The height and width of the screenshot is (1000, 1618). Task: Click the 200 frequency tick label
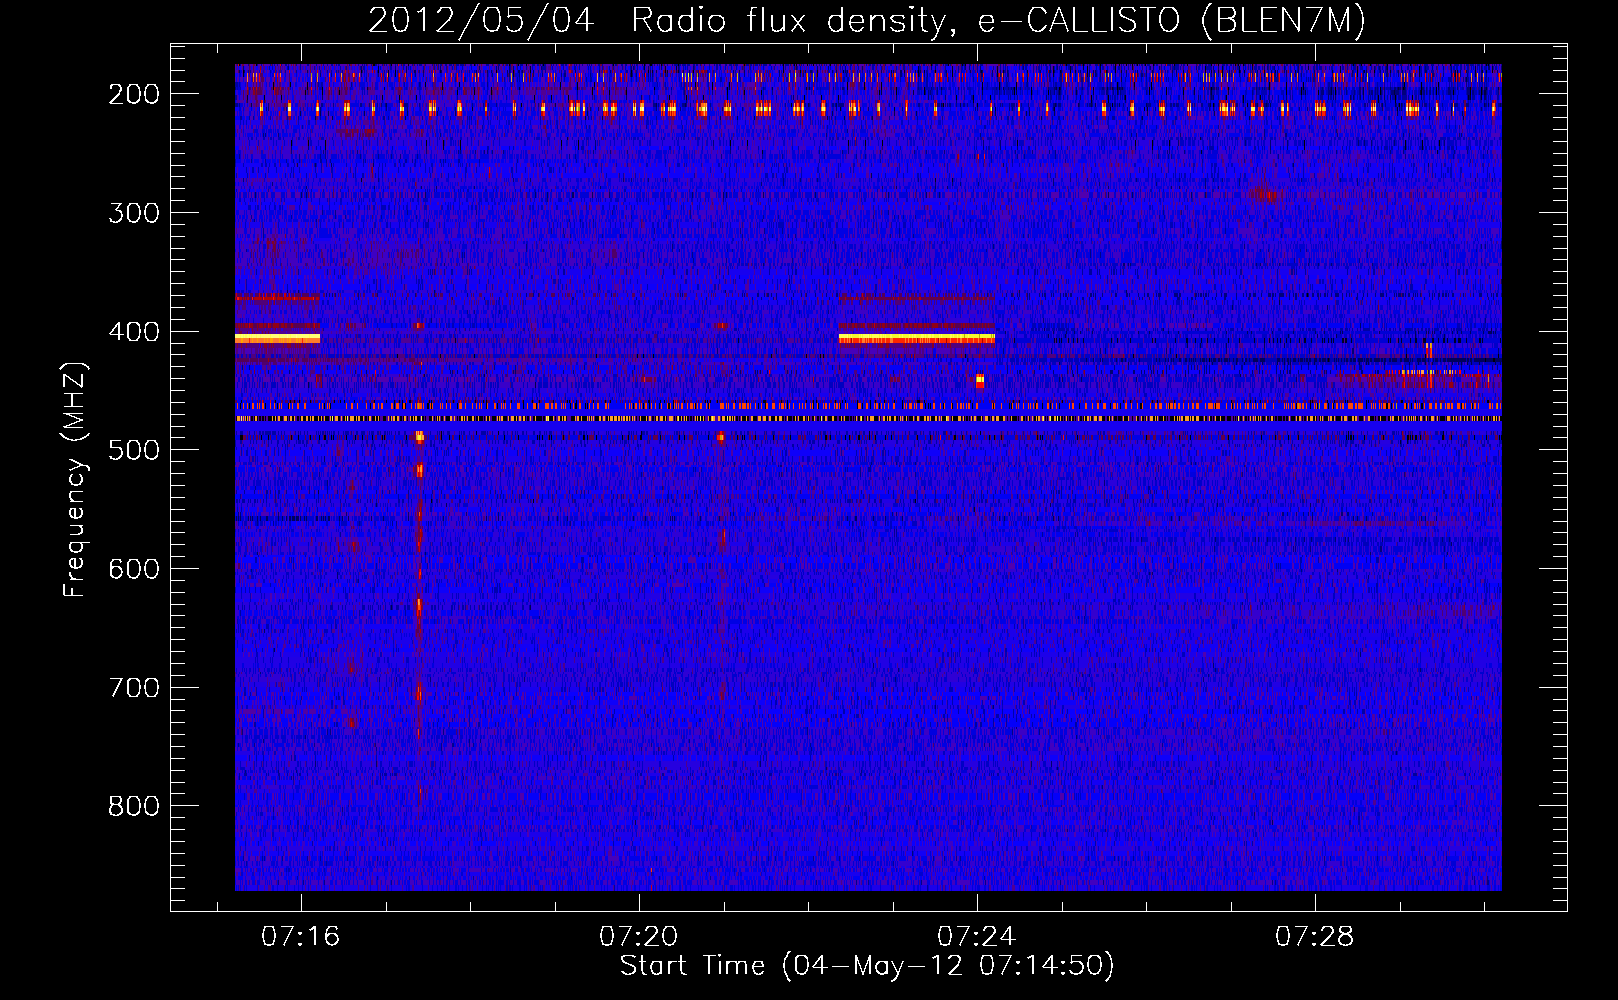coord(134,94)
